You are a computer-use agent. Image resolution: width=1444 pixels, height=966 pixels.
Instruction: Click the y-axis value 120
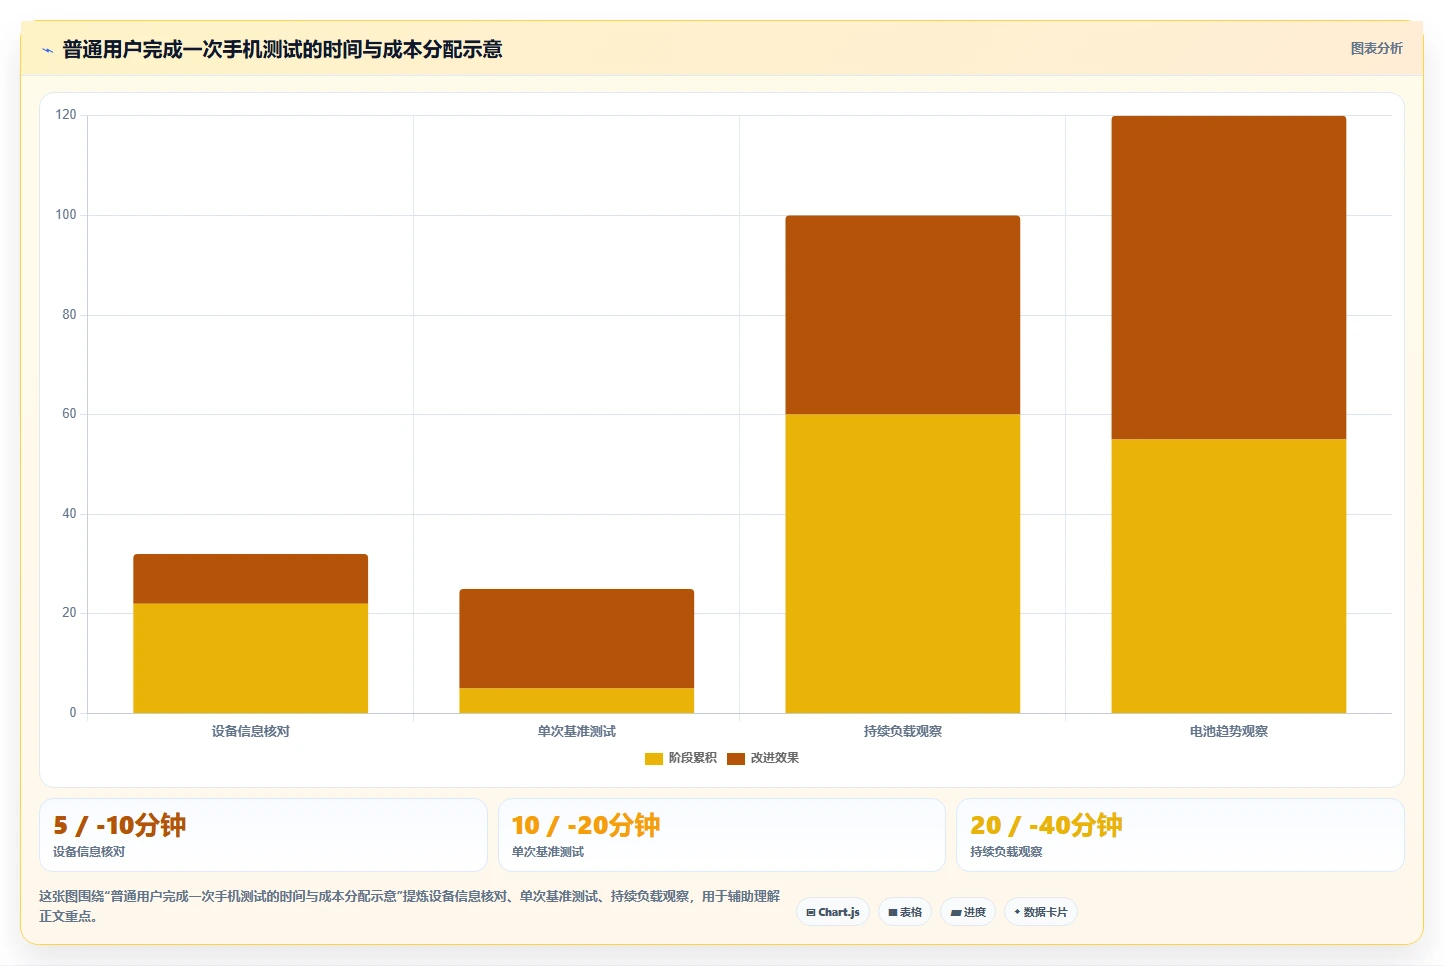(66, 115)
